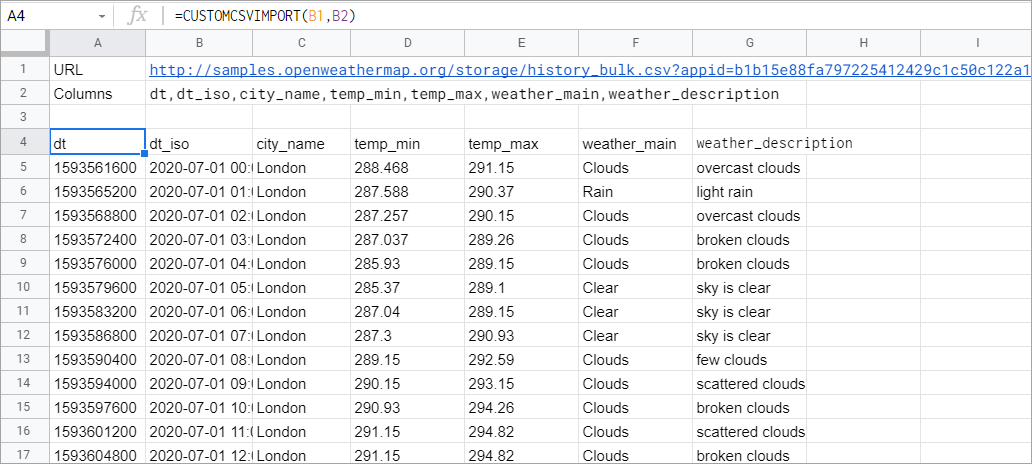Select cell with 287.037
The width and height of the screenshot is (1032, 464).
point(407,240)
